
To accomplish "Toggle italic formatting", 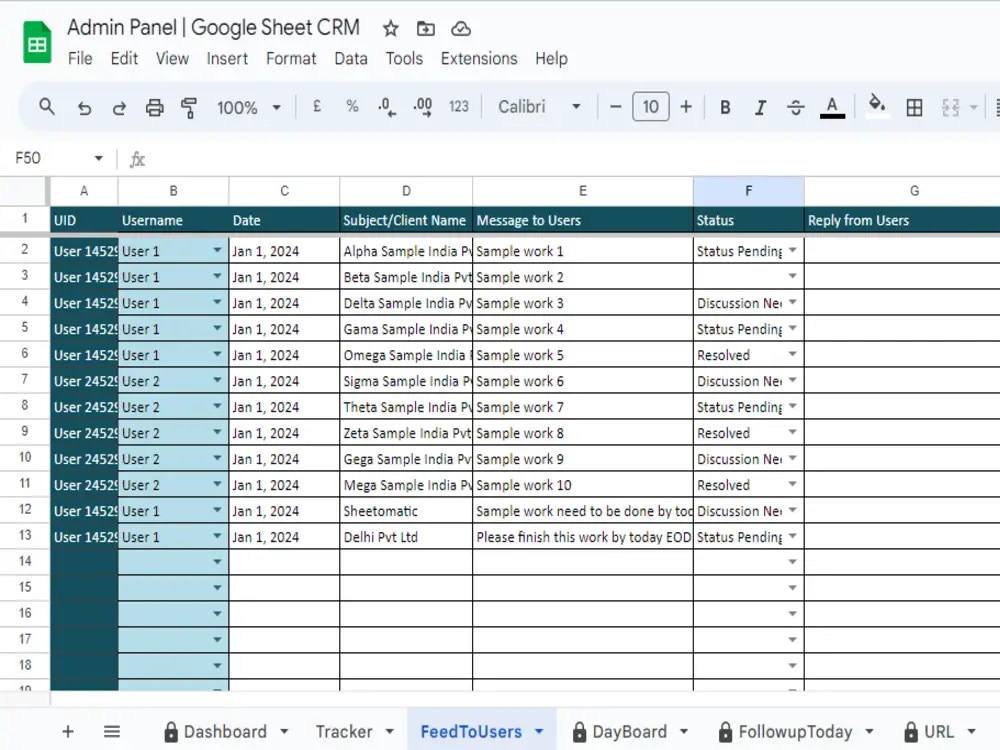I will [760, 107].
